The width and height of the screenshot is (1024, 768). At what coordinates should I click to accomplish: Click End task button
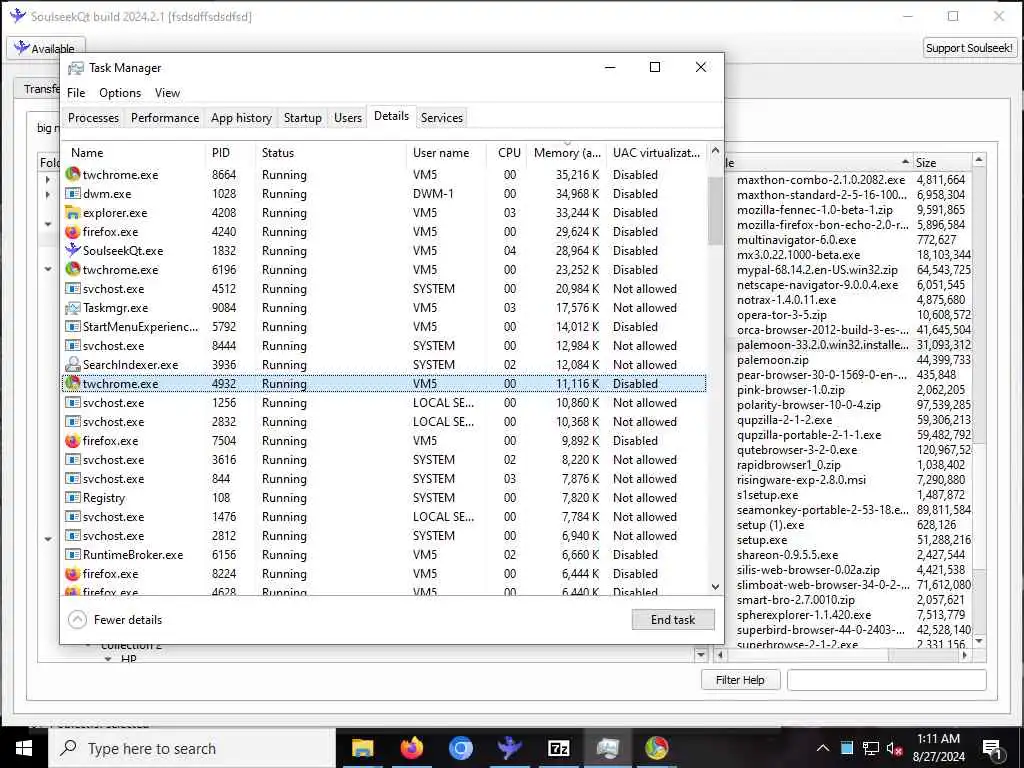(673, 620)
